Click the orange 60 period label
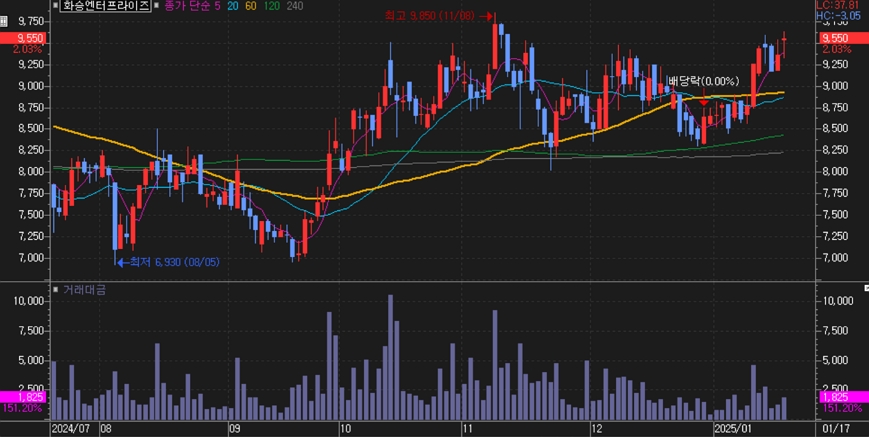The height and width of the screenshot is (437, 869). coord(253,6)
